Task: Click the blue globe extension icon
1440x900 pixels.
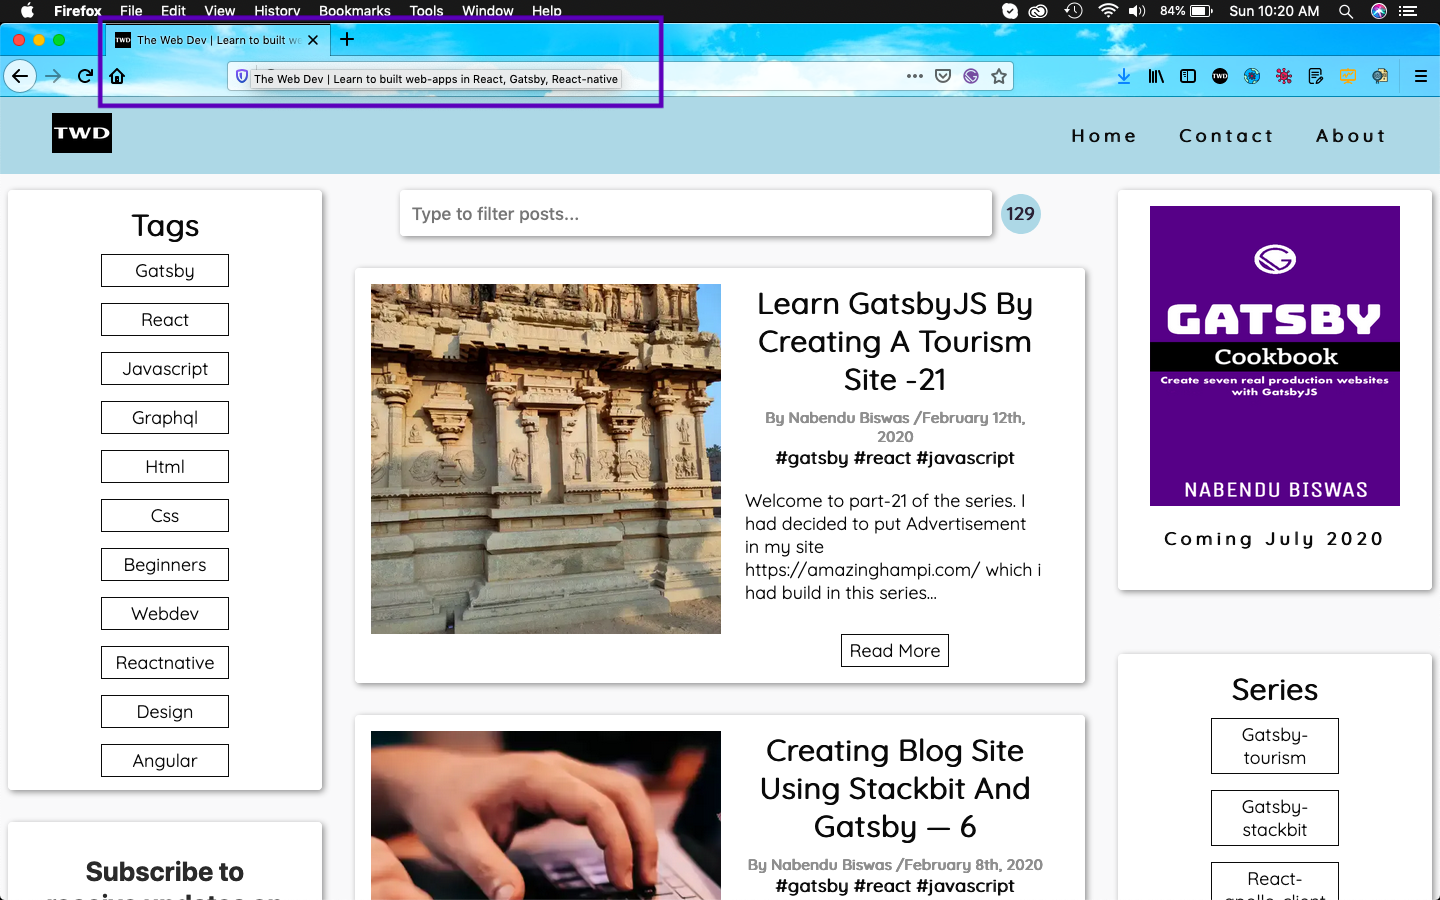Action: coord(1252,76)
